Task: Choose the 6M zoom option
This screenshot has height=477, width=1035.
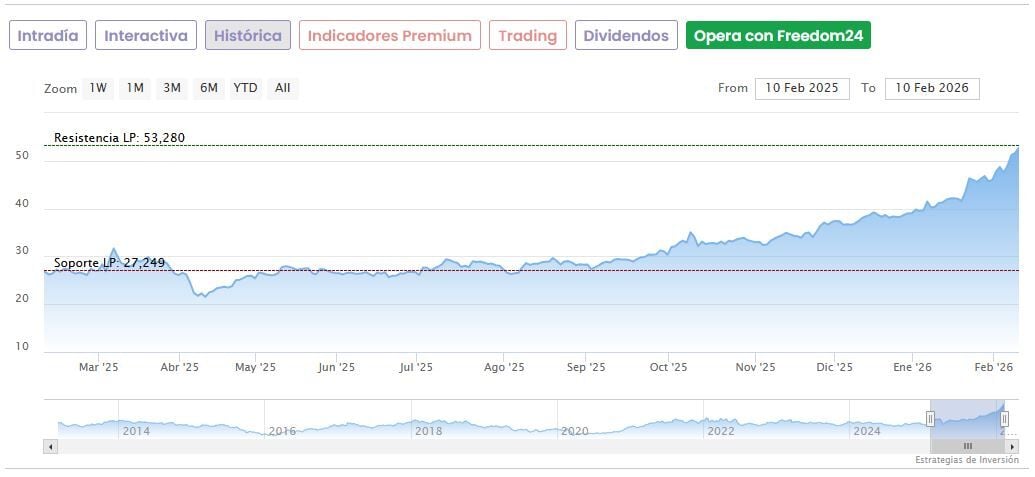Action: [x=208, y=88]
